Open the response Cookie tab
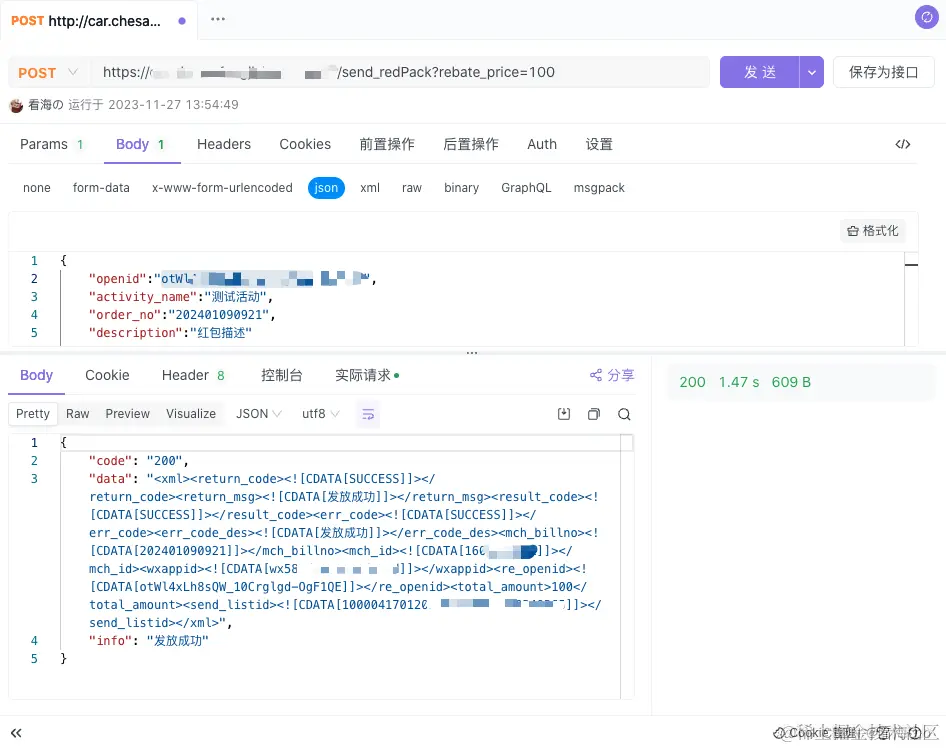This screenshot has width=946, height=749. point(107,375)
